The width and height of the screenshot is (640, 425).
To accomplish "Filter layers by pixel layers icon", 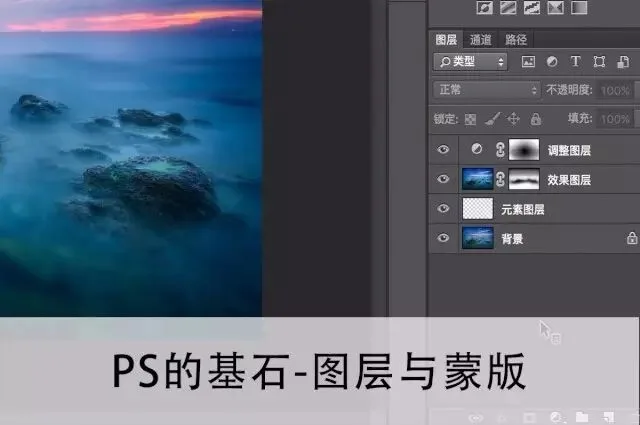I will click(x=528, y=62).
